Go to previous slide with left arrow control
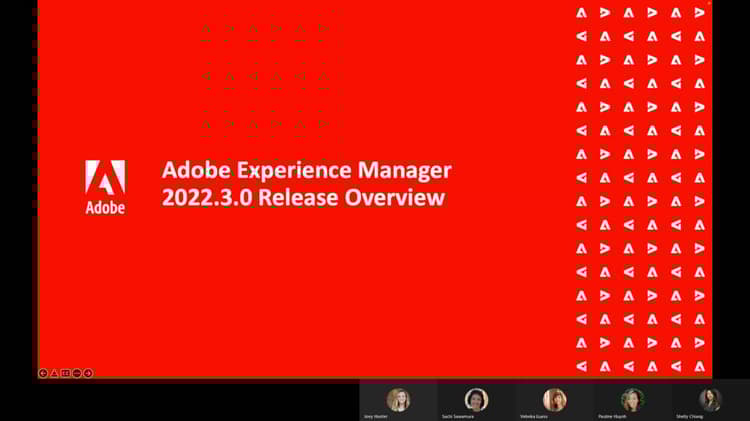750x421 pixels. pyautogui.click(x=43, y=373)
